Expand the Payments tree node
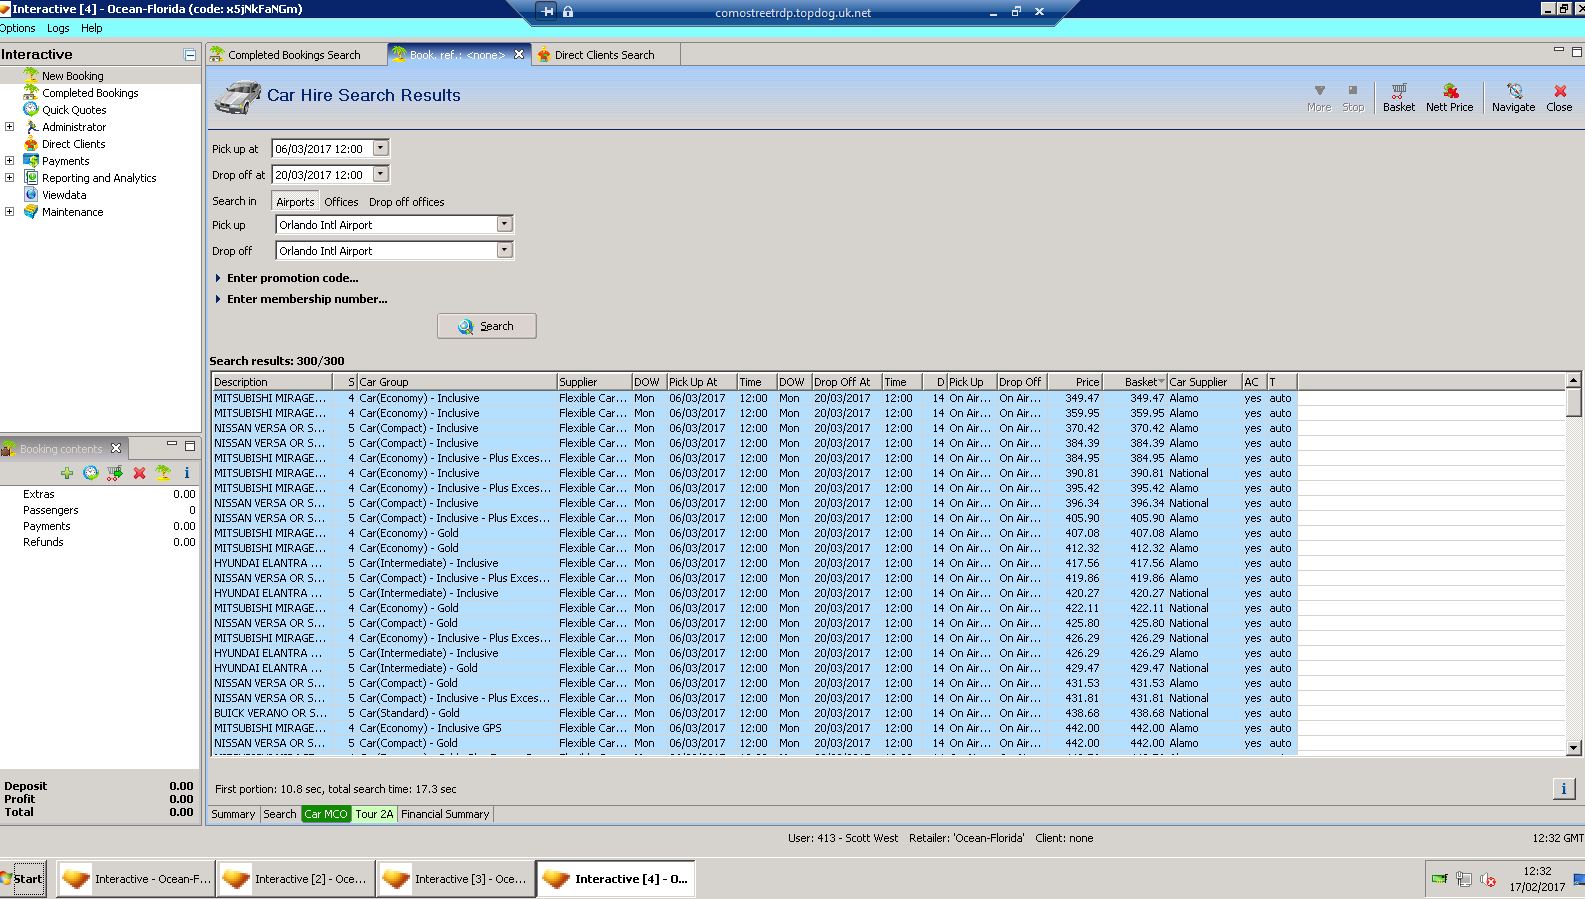The image size is (1585, 899). pyautogui.click(x=9, y=161)
